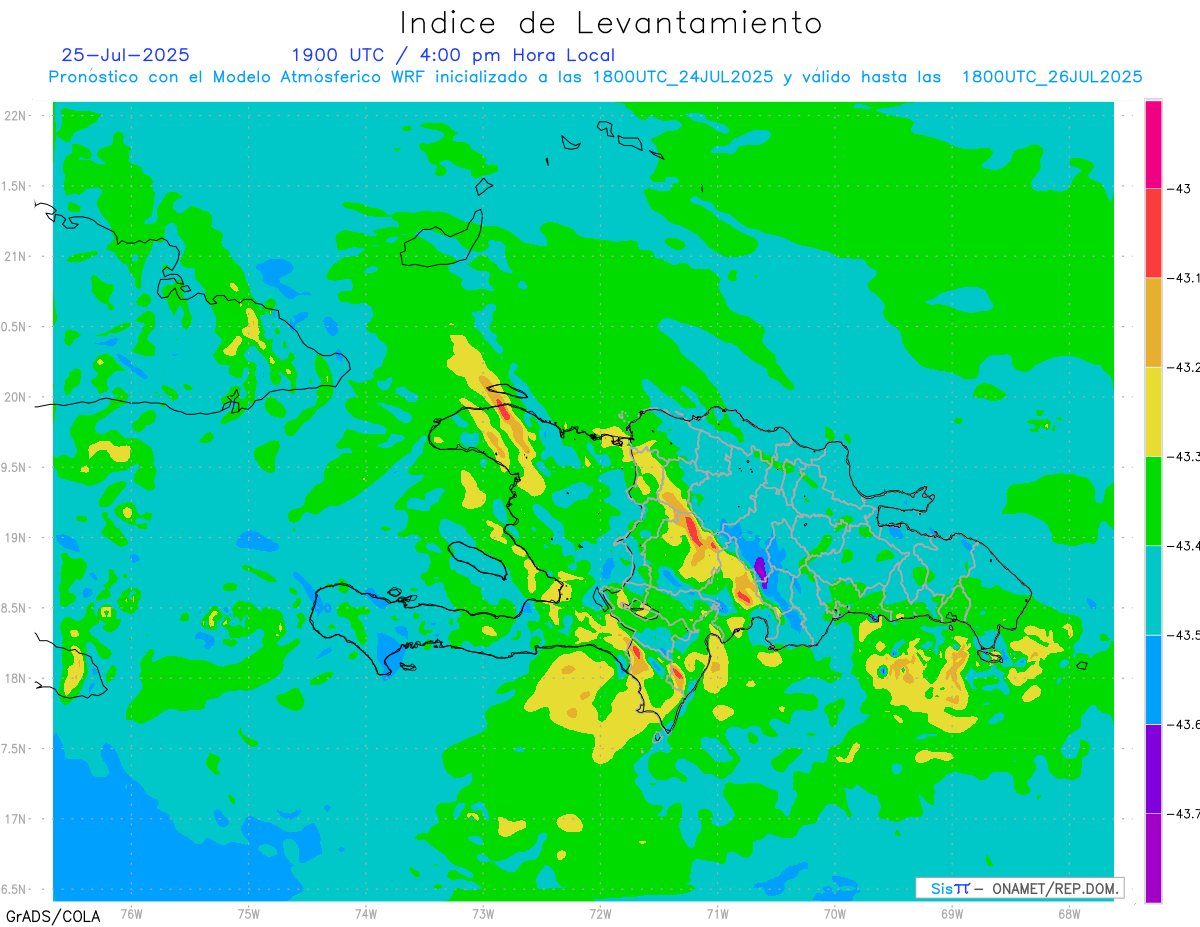Pick the green legend band between -43.3 and -43.4
The height and width of the screenshot is (927, 1200).
(x=1153, y=500)
